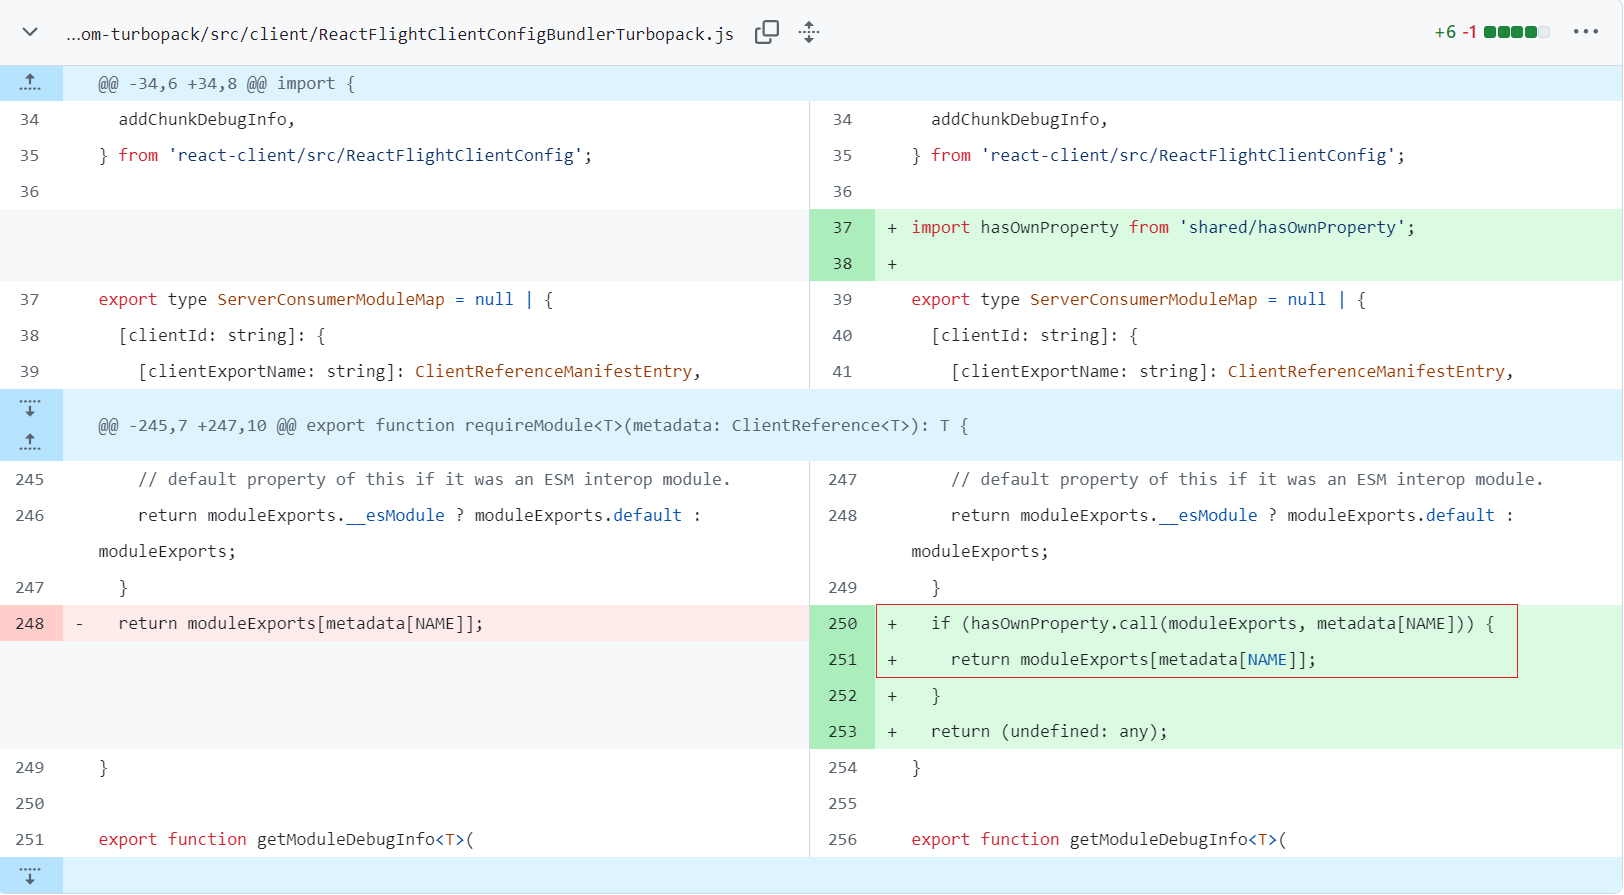Click the +6 -1 diffstat indicator
The width and height of the screenshot is (1624, 895).
pyautogui.click(x=1490, y=32)
